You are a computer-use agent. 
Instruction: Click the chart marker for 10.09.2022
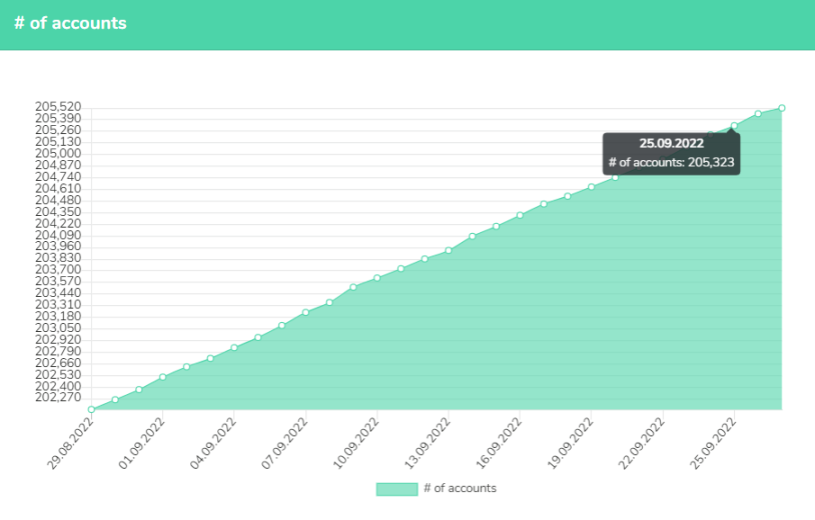pos(377,278)
